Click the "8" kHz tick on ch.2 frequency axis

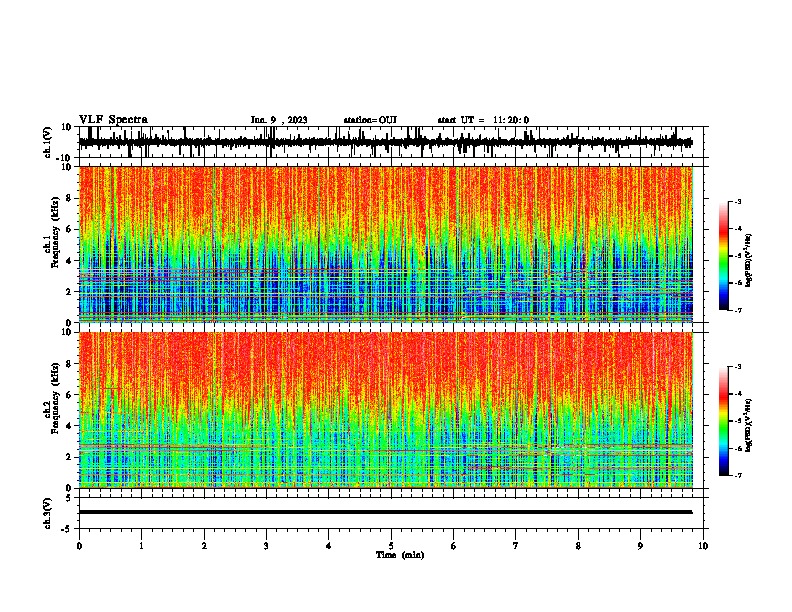[x=69, y=364]
